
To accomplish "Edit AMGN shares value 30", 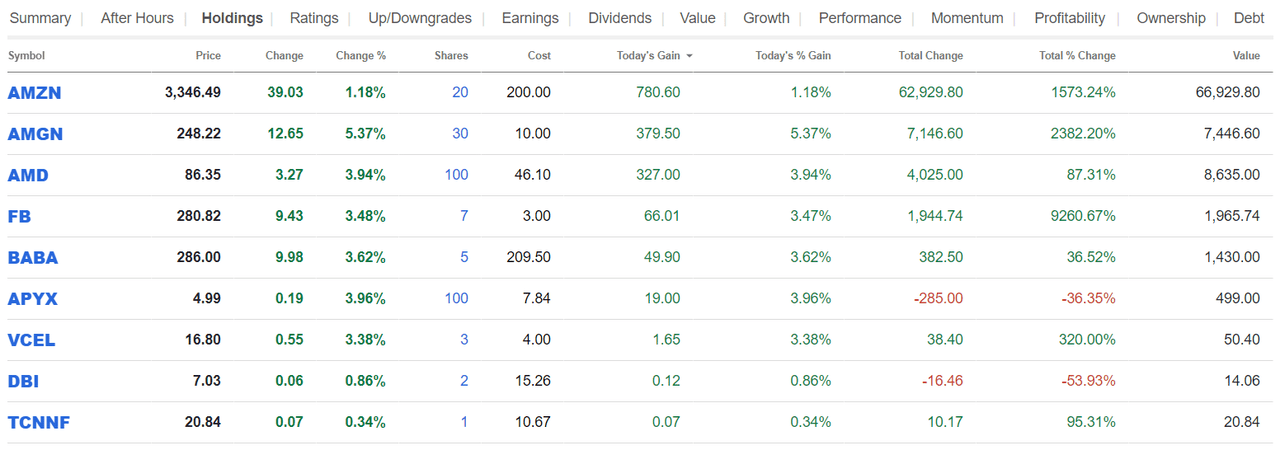I will [460, 134].
